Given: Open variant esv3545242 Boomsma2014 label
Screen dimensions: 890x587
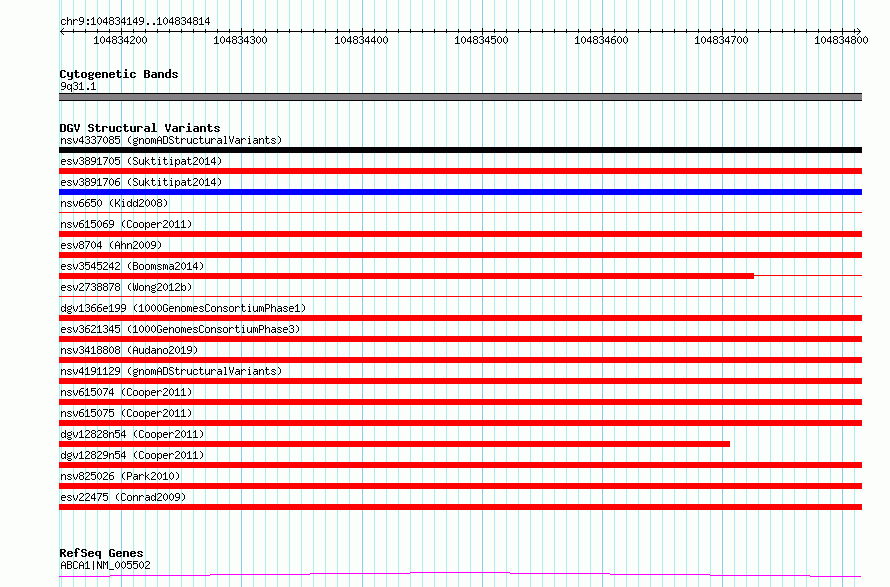Looking at the screenshot, I should (x=132, y=266).
